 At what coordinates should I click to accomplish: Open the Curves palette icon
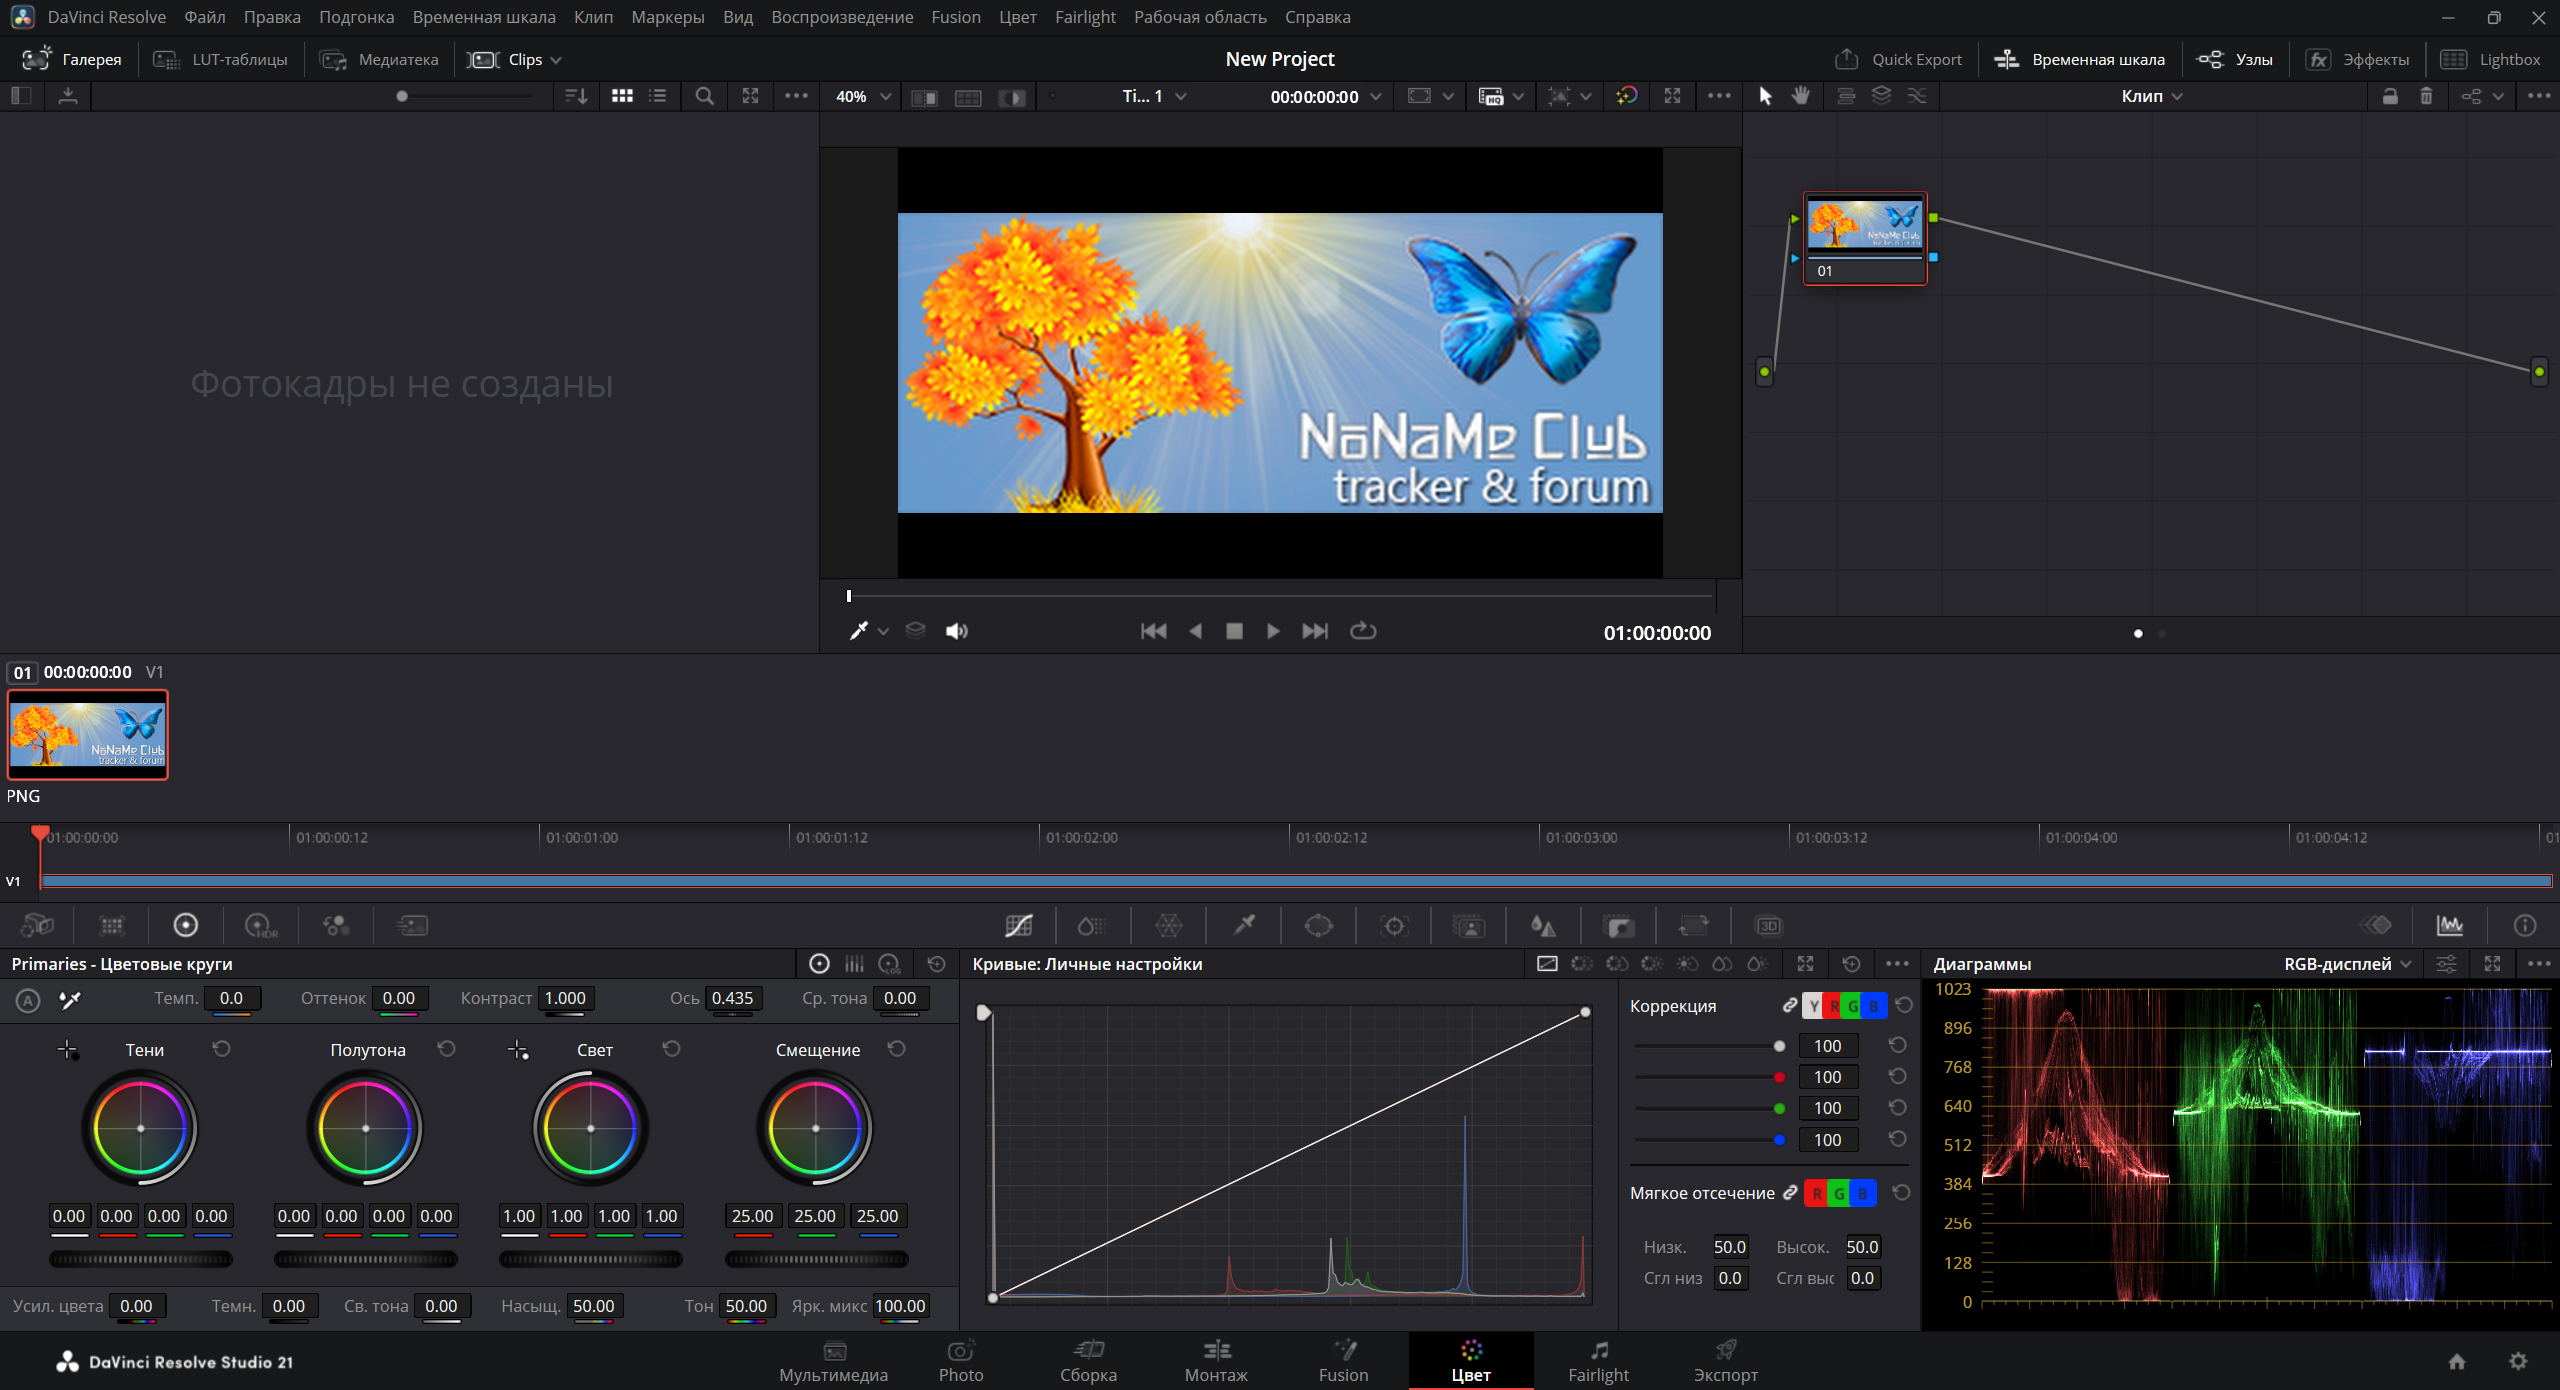click(1018, 925)
